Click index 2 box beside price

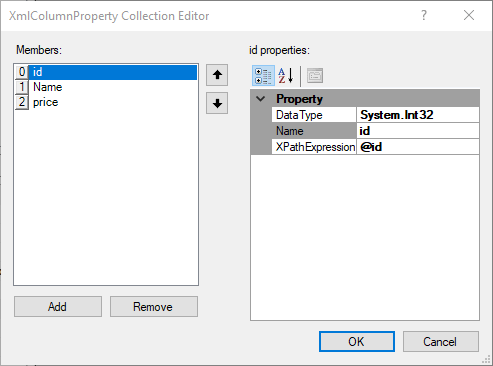tap(22, 102)
